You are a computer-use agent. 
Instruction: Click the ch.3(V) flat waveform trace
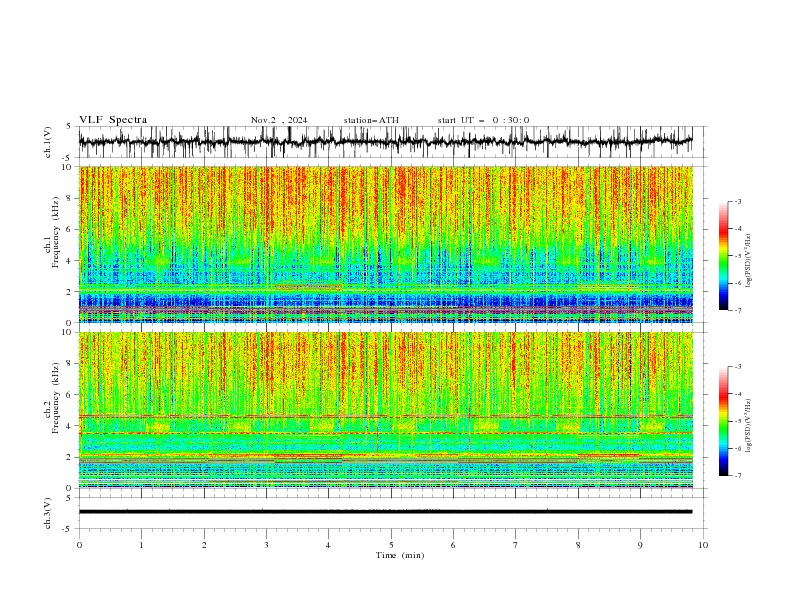(x=385, y=512)
